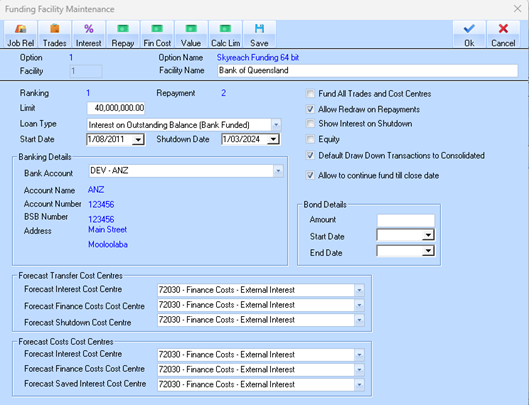The height and width of the screenshot is (405, 529).
Task: Expand the Loan Type dropdown
Action: [276, 125]
